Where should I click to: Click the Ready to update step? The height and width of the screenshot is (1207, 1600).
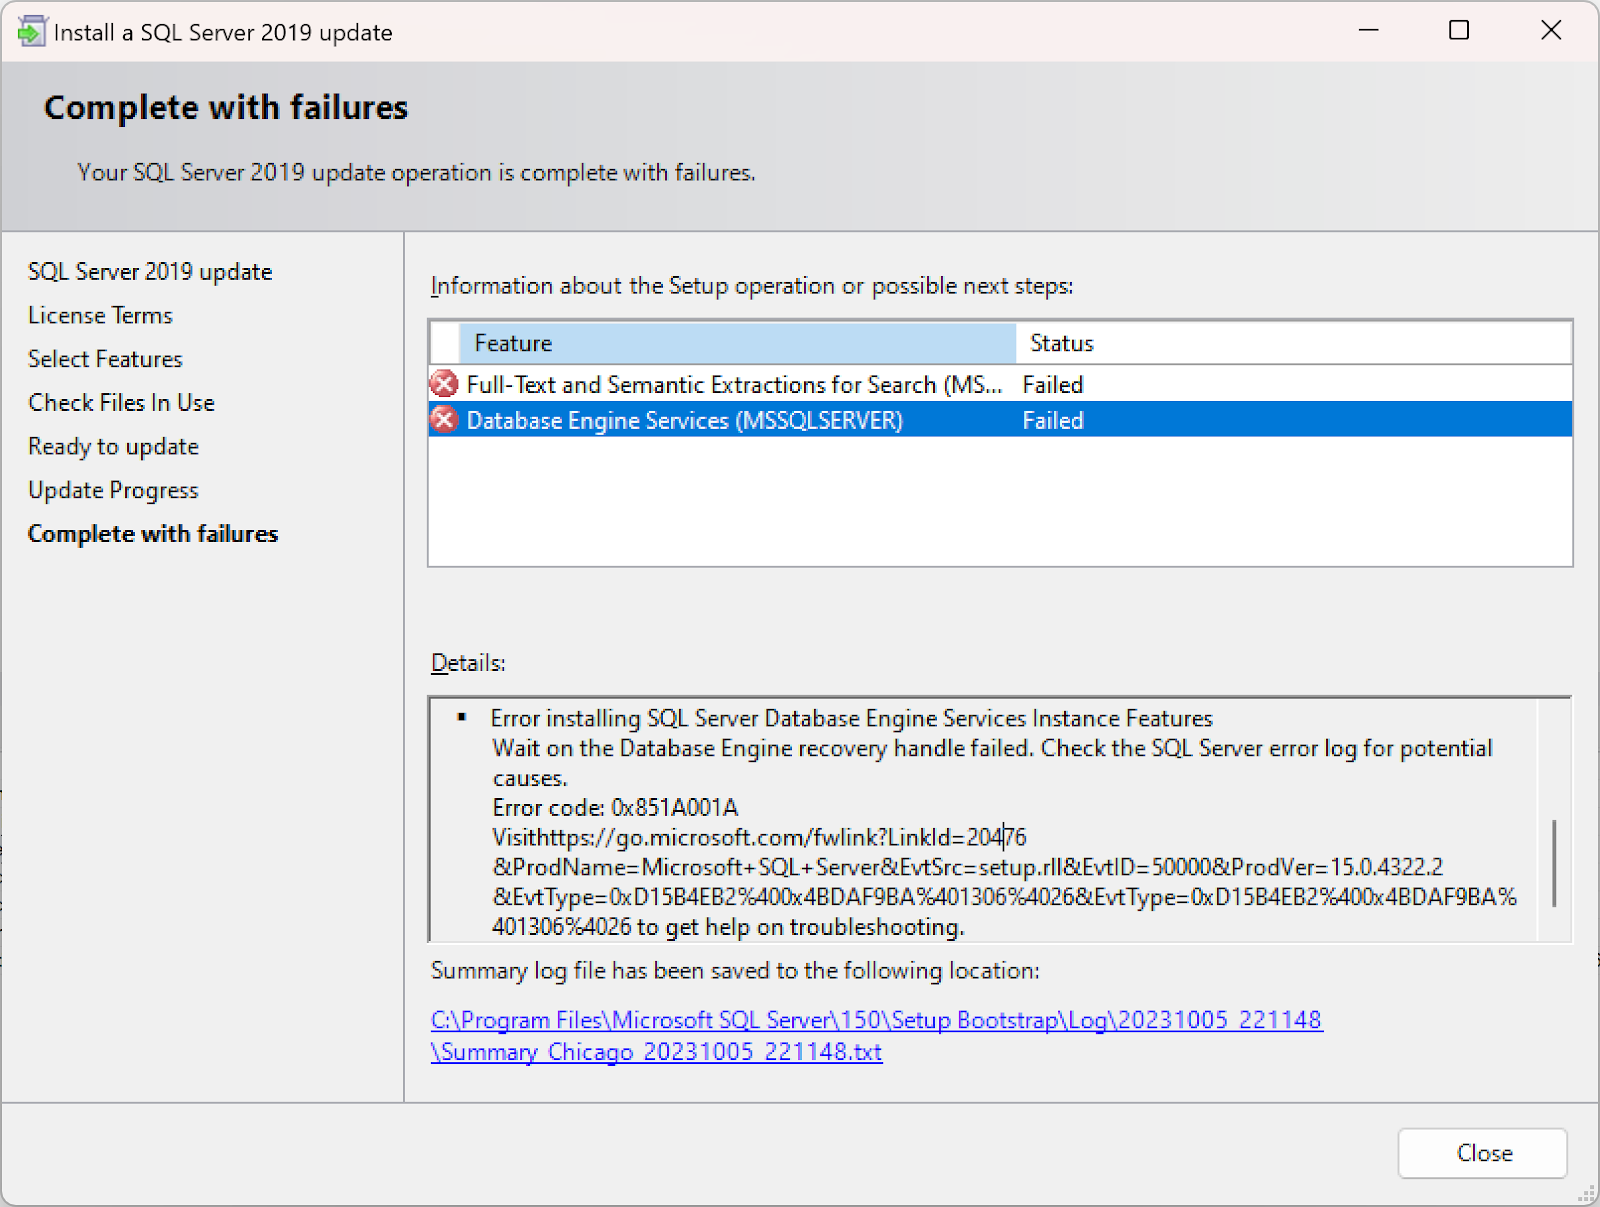coord(113,447)
